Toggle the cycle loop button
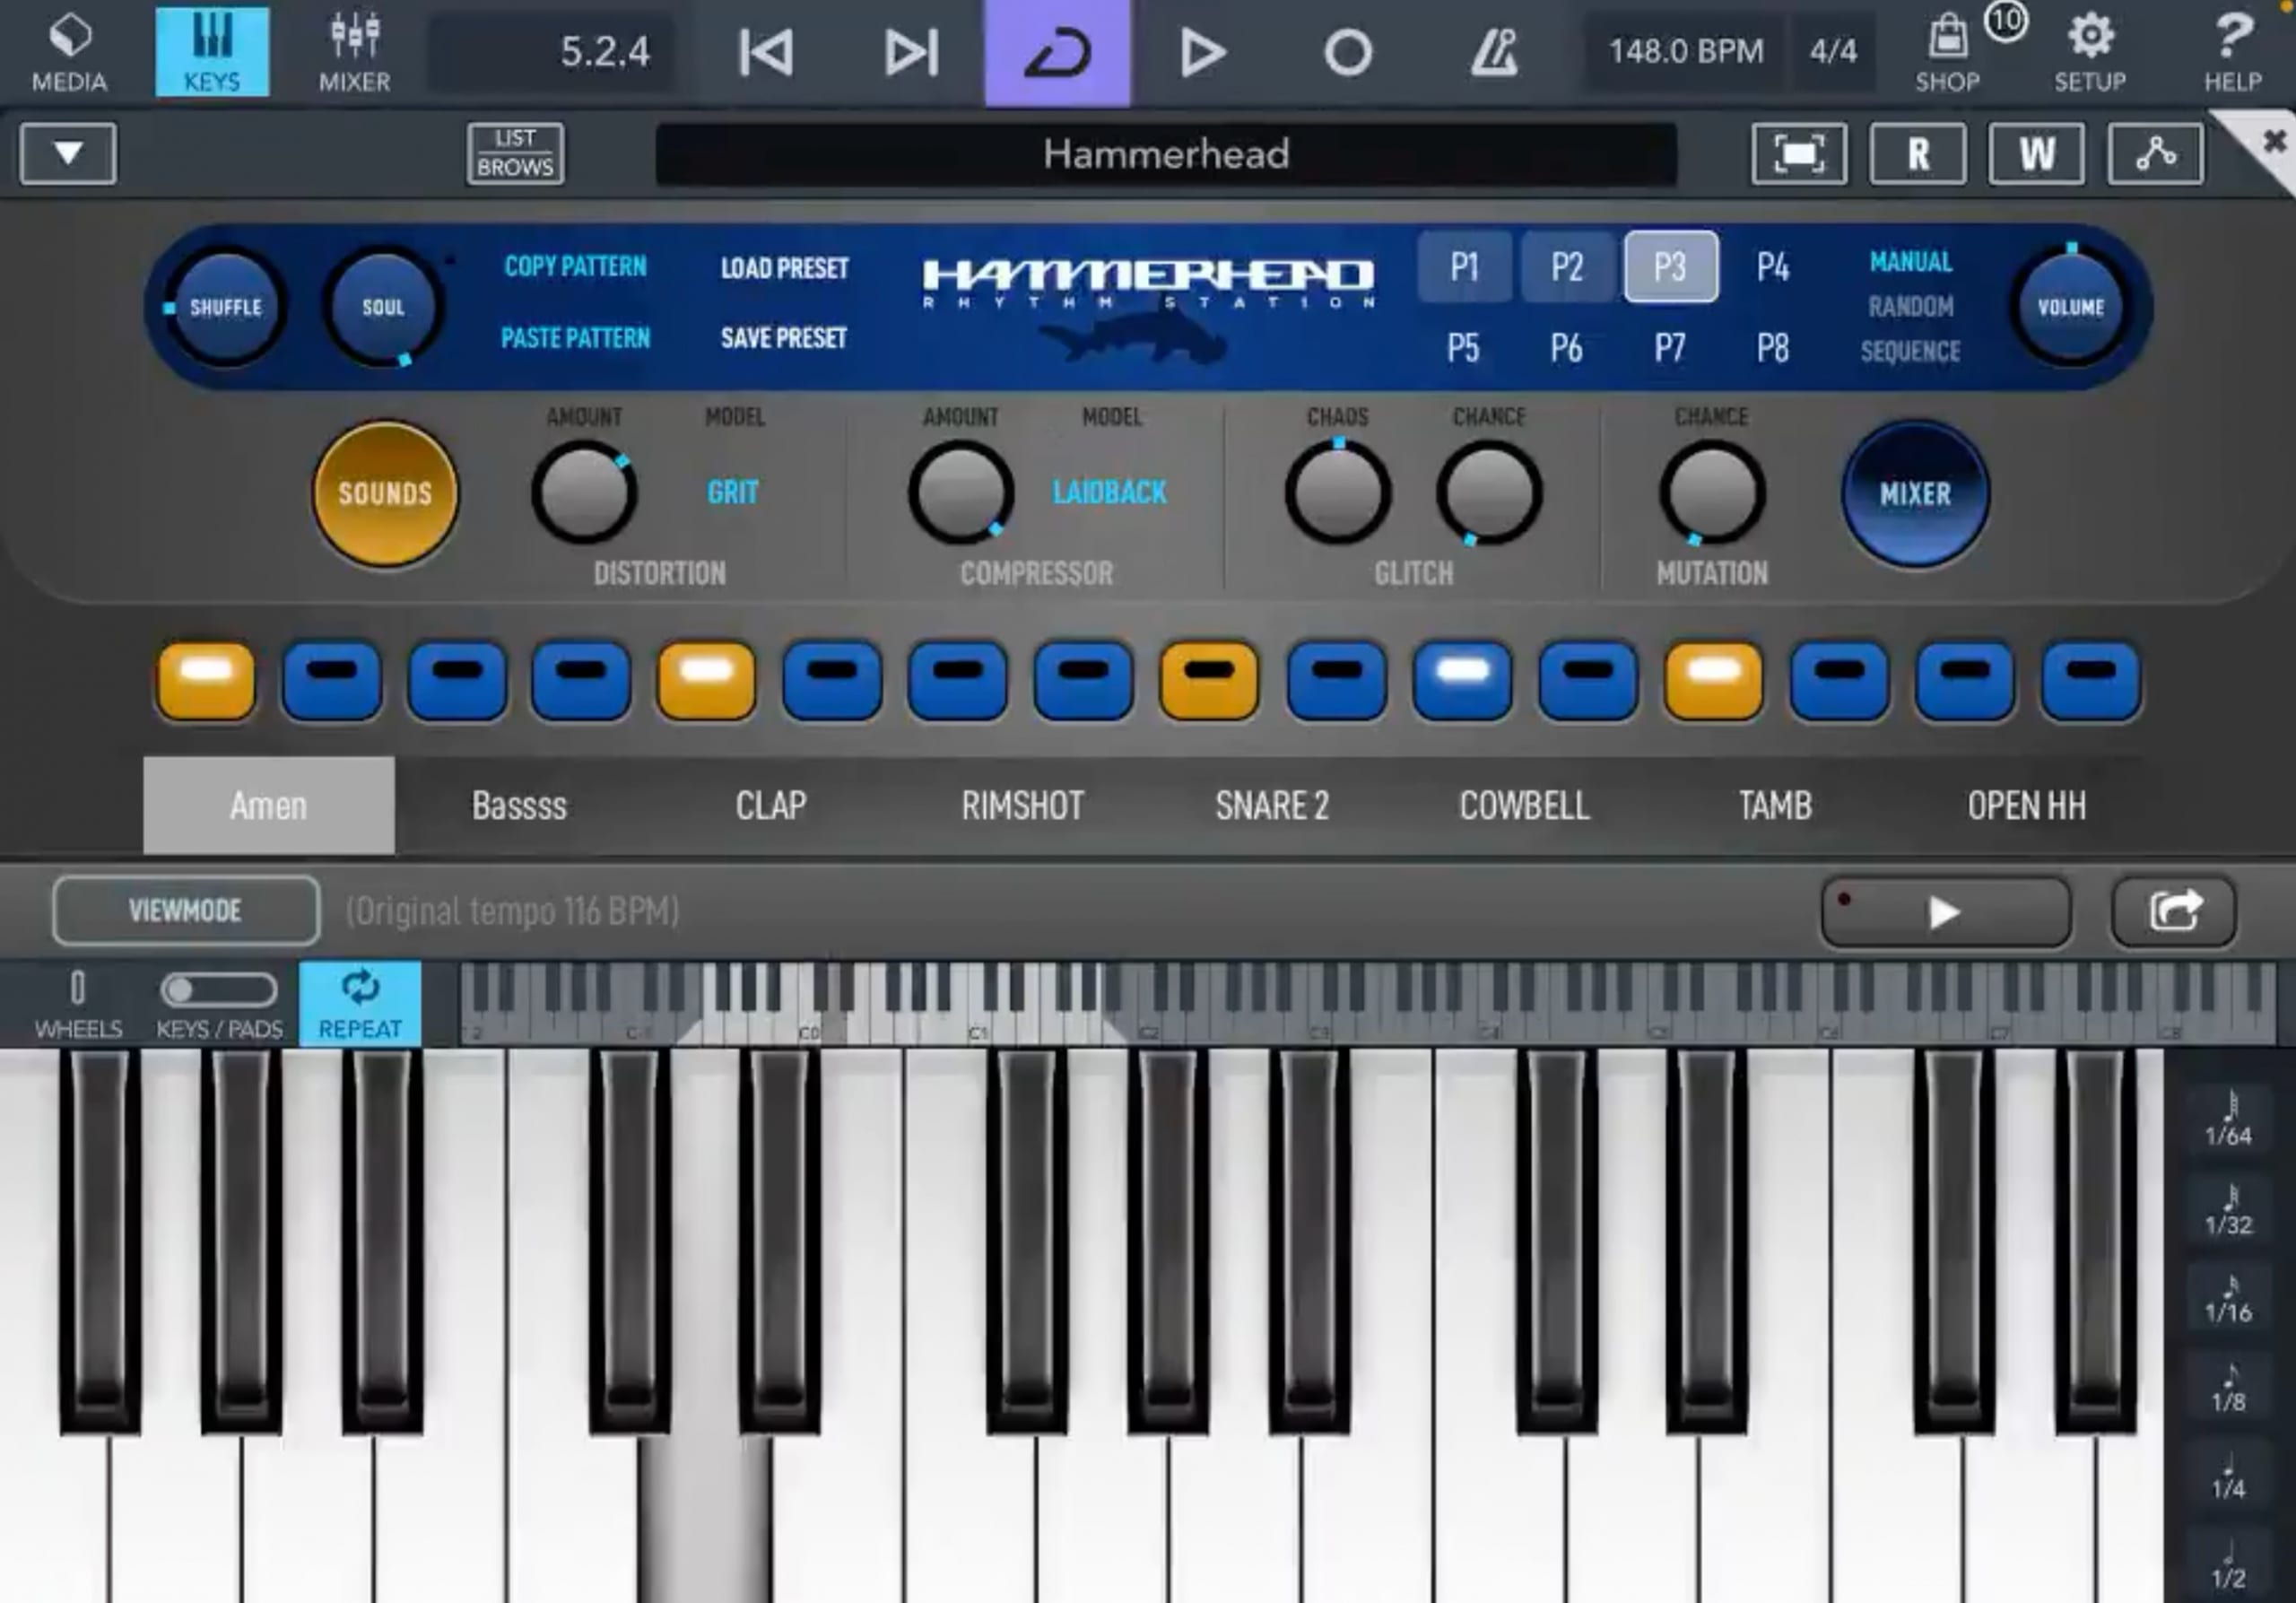2296x1603 pixels. [x=1057, y=52]
